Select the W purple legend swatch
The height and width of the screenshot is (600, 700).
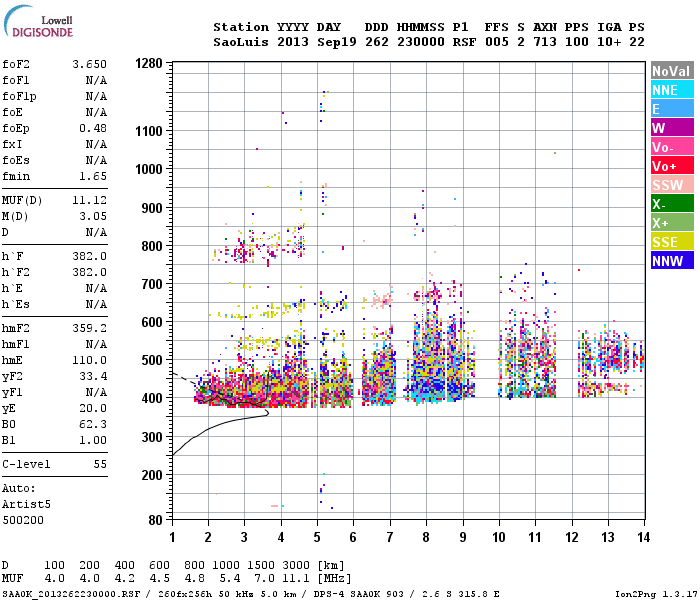(672, 128)
